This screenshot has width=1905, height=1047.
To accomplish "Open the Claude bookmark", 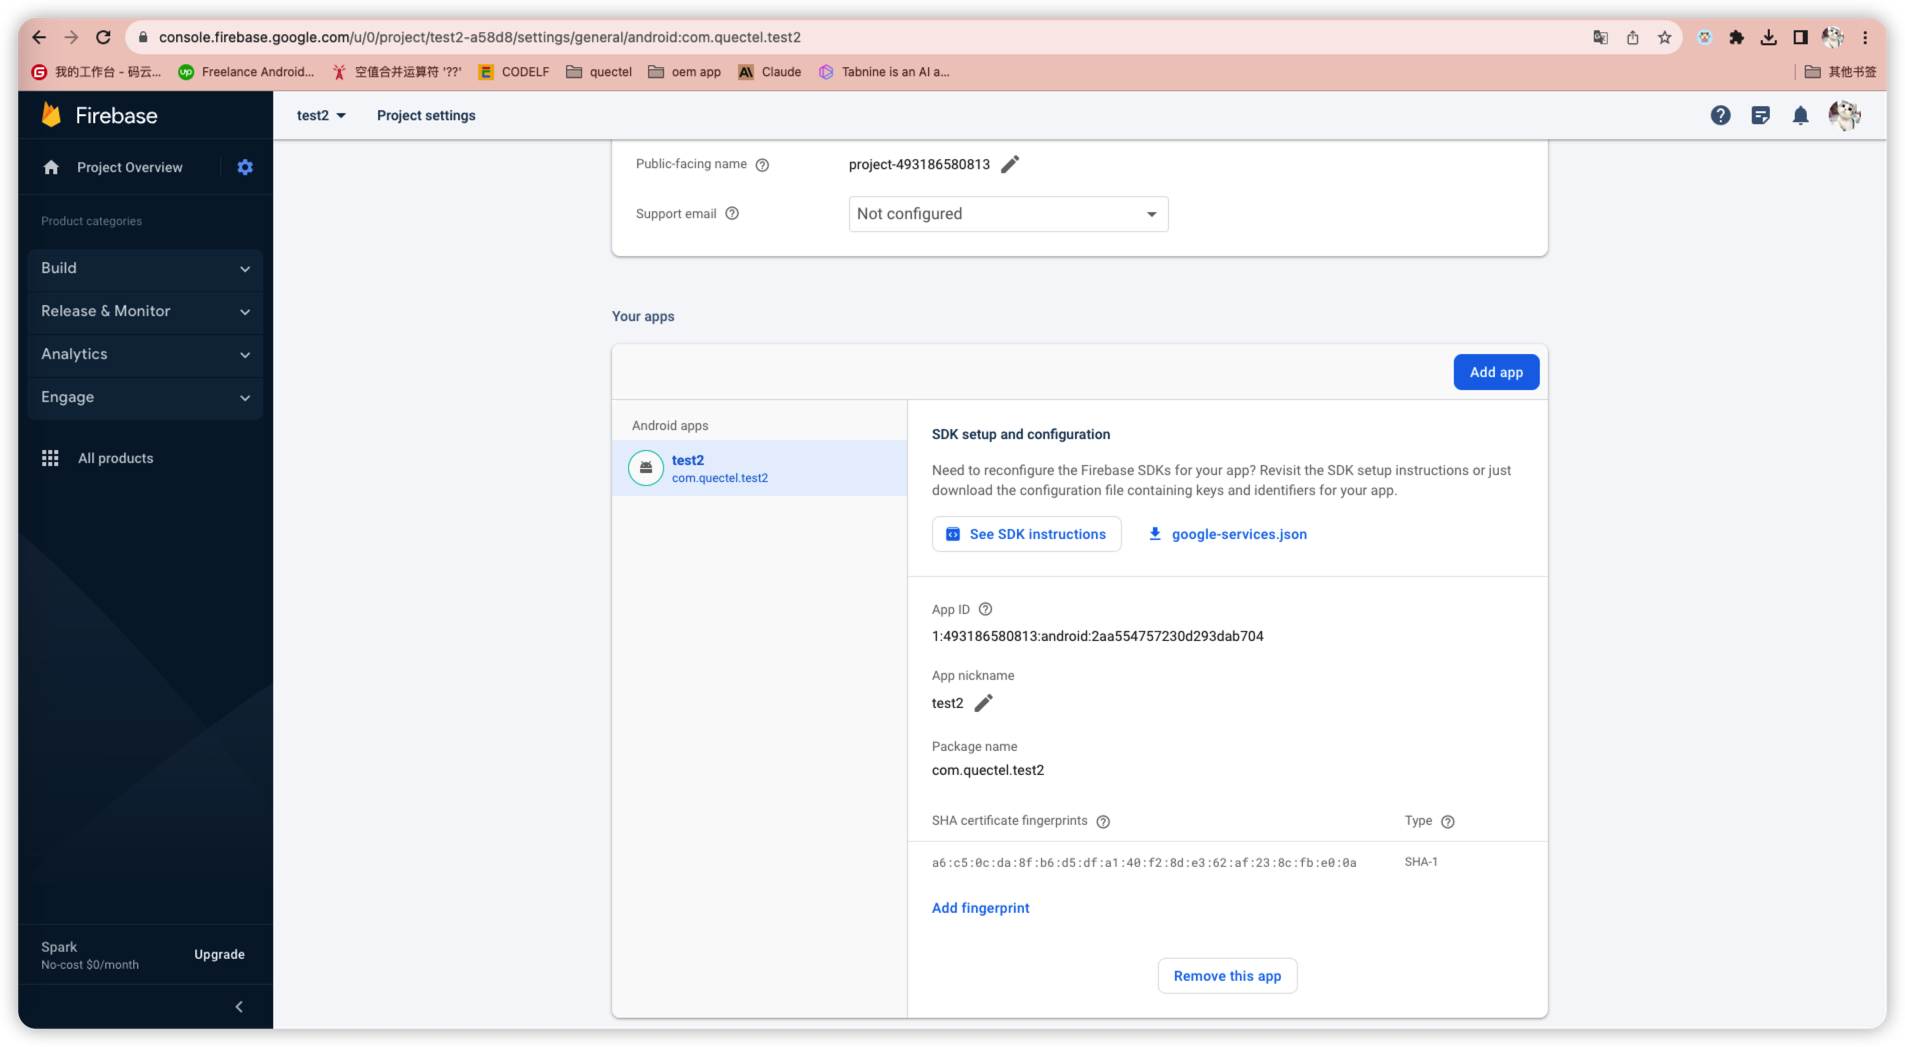I will tap(769, 72).
